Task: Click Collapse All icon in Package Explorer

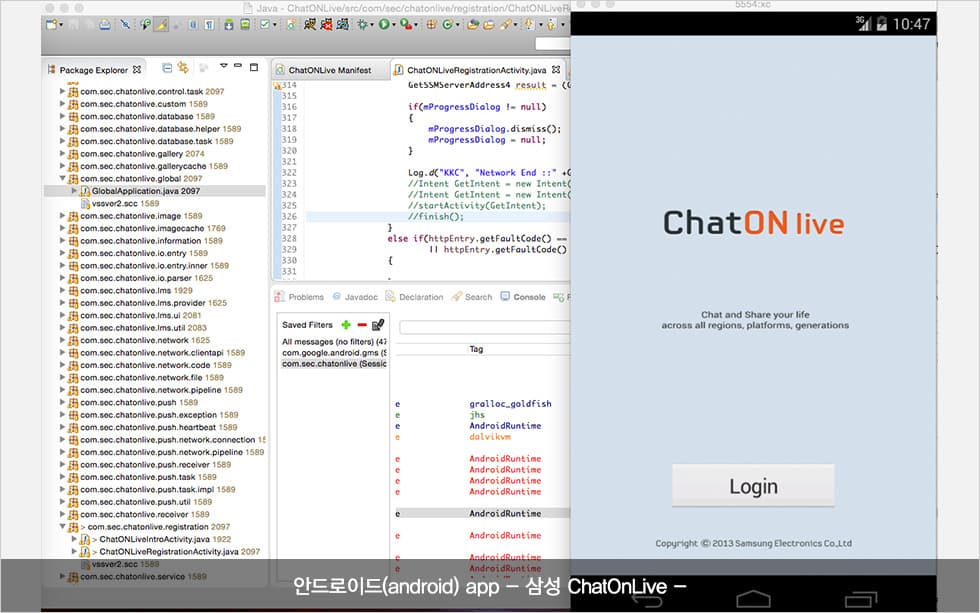Action: tap(167, 69)
